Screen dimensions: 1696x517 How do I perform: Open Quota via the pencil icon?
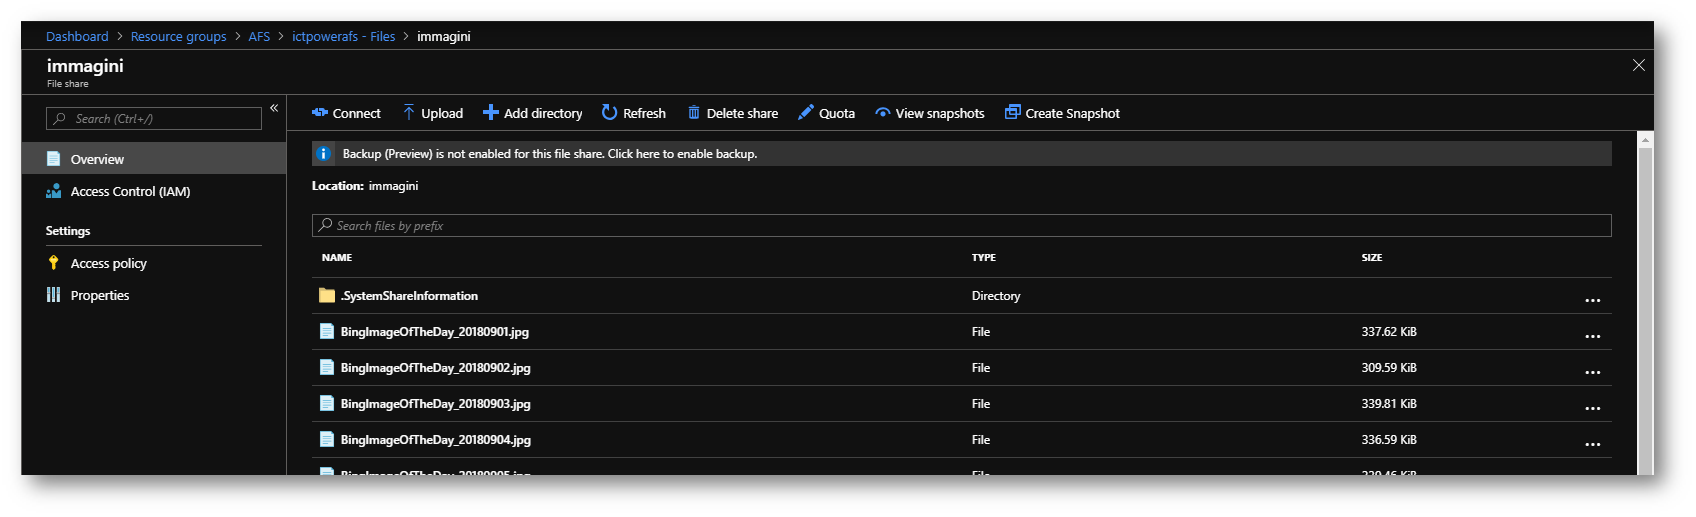[x=806, y=113]
